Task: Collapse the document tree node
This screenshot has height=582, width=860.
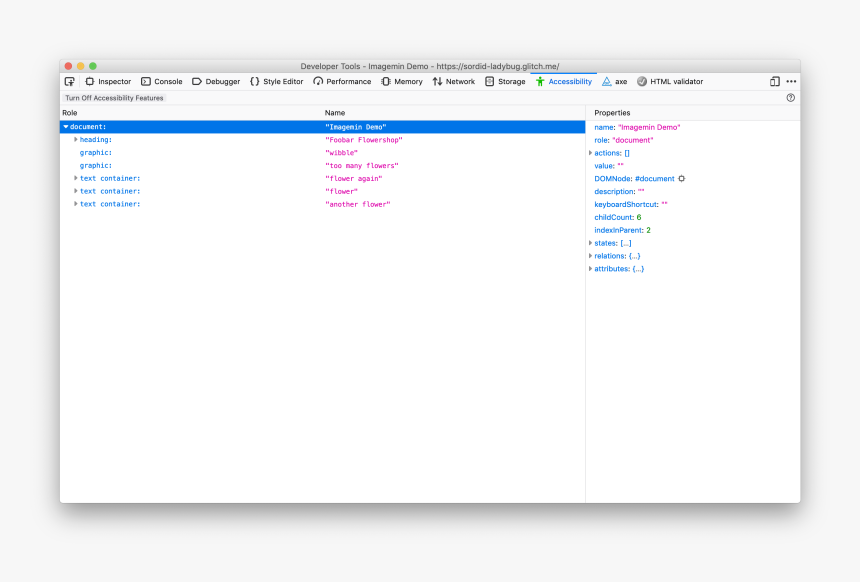Action: pyautogui.click(x=65, y=127)
